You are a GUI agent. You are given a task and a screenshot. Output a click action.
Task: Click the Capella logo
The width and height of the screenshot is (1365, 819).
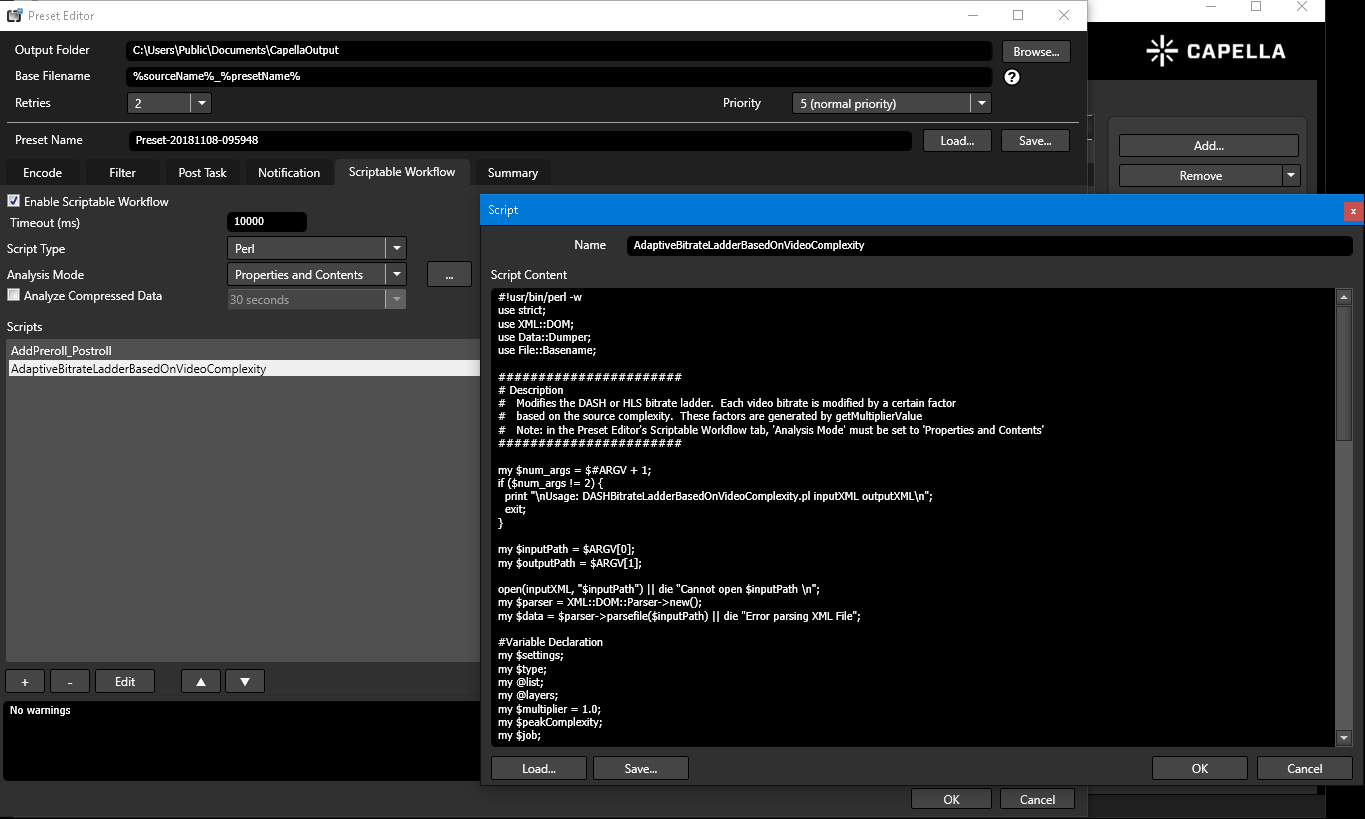point(1216,51)
